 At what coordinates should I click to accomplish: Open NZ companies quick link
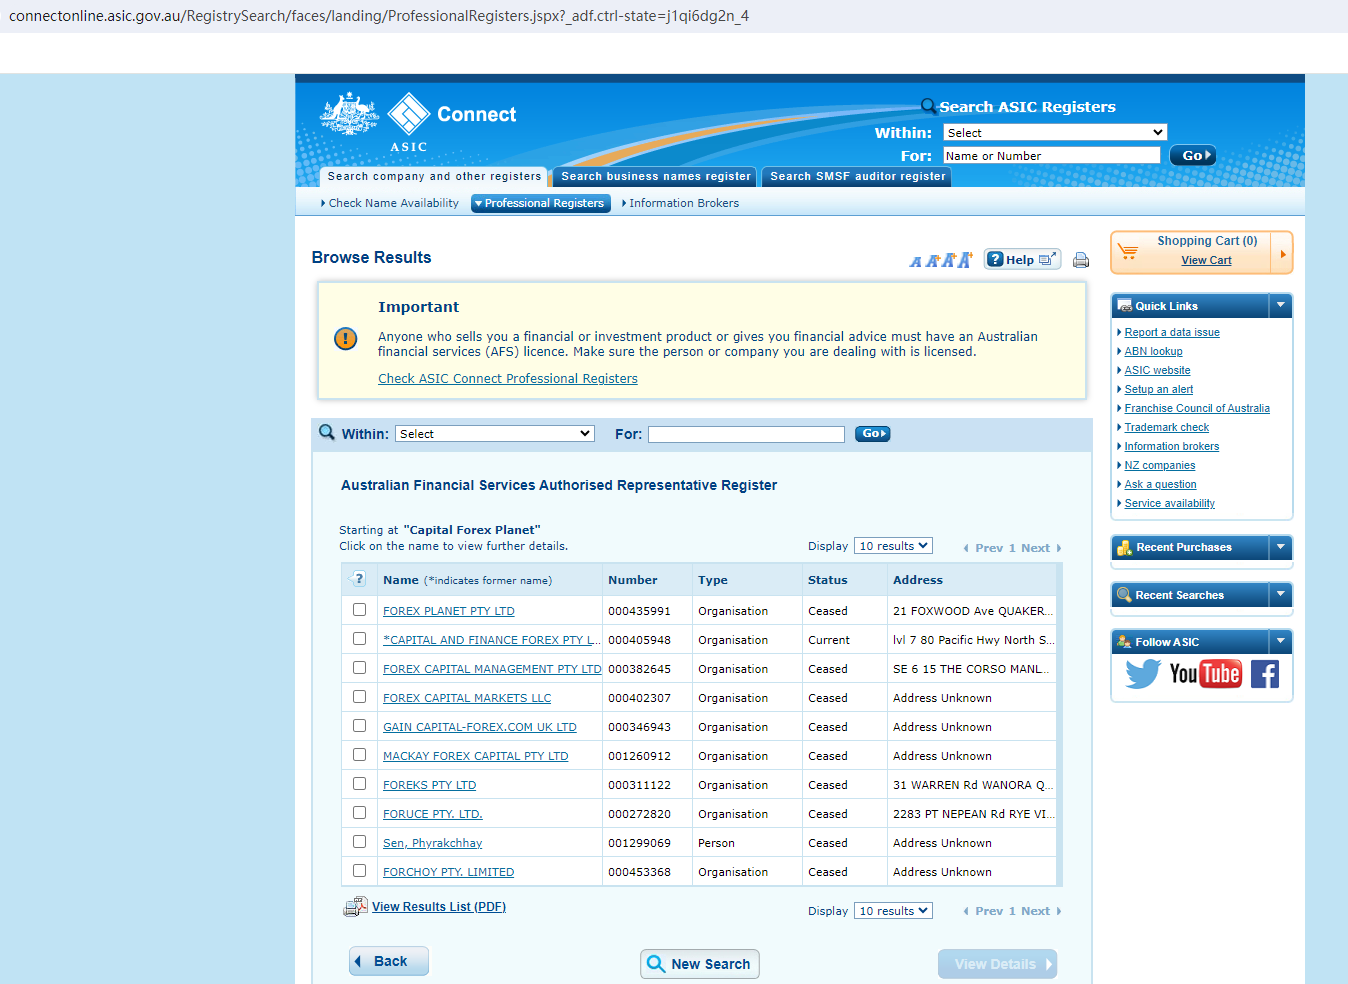click(x=1160, y=465)
